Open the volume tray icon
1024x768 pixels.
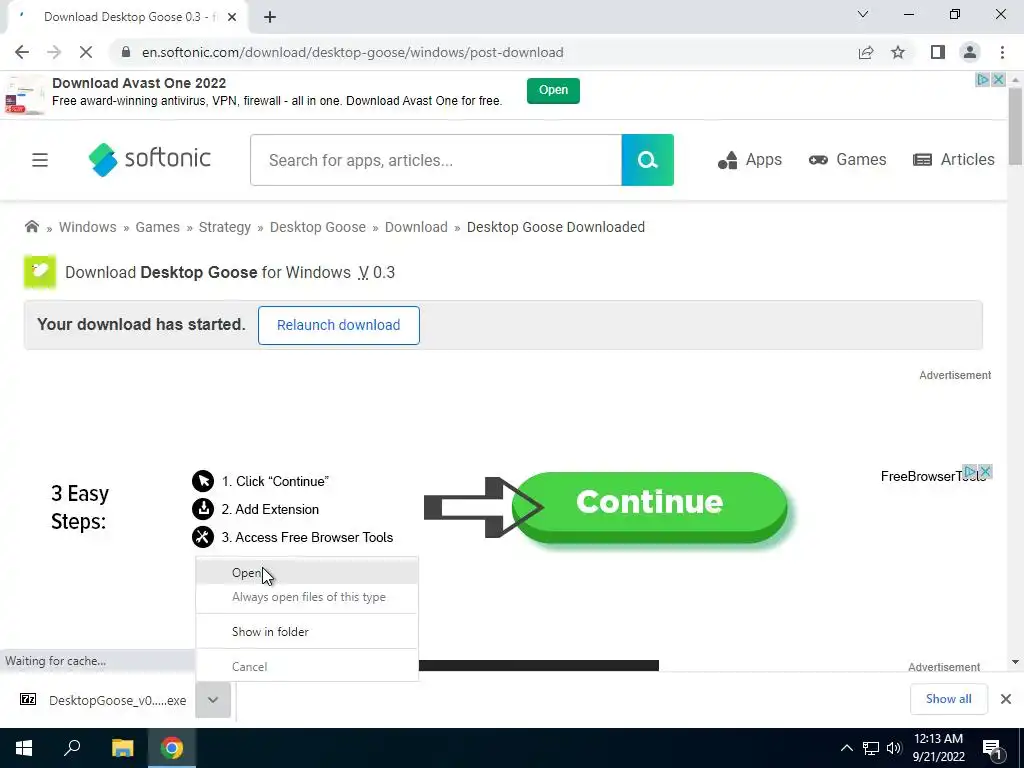tap(894, 748)
